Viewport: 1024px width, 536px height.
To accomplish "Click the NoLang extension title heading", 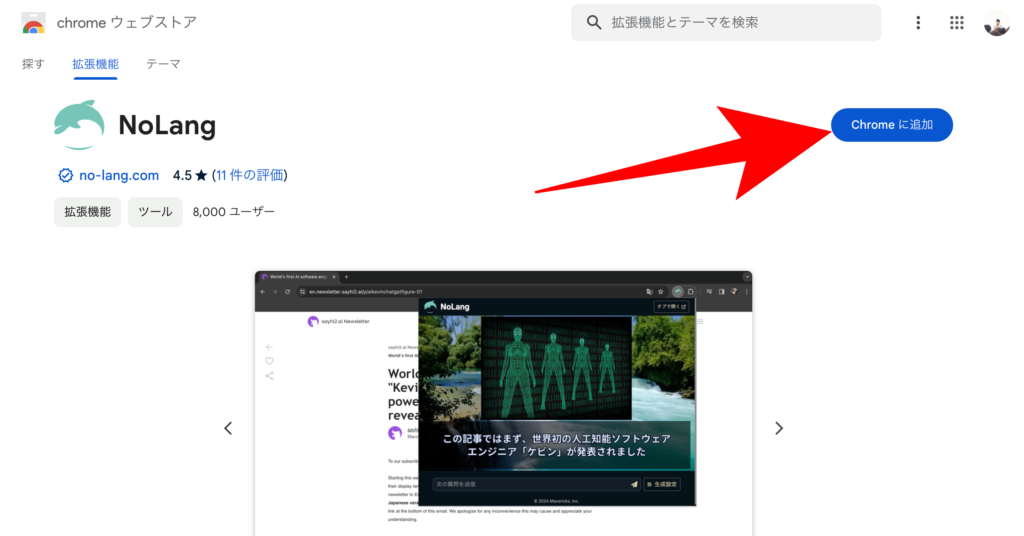I will (x=167, y=125).
